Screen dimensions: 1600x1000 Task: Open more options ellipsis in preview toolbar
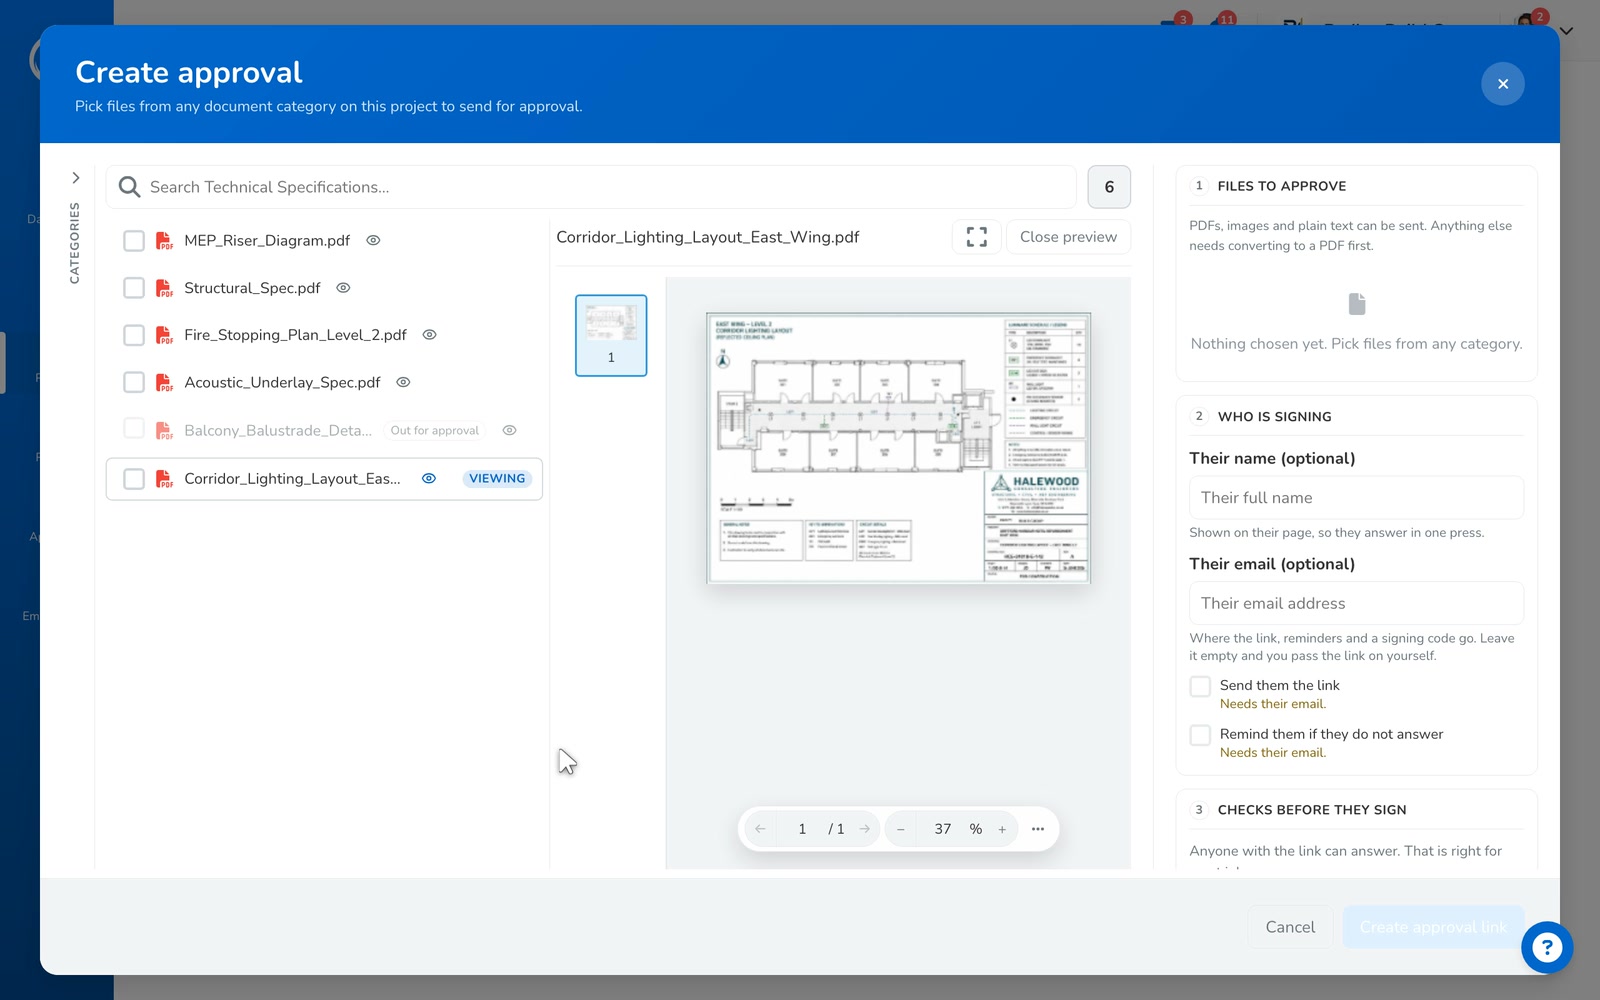point(1038,829)
